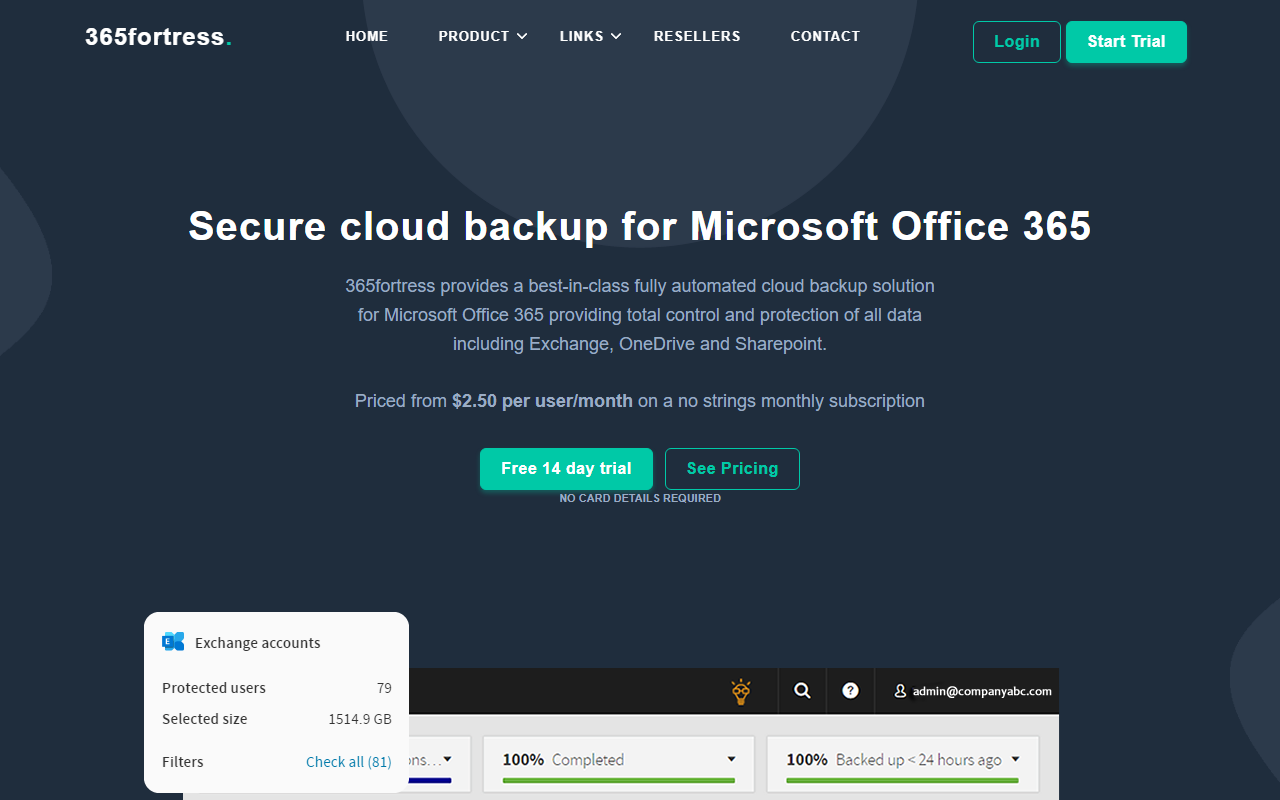Click the See Pricing button
Screen dimensions: 1280x800
[732, 469]
